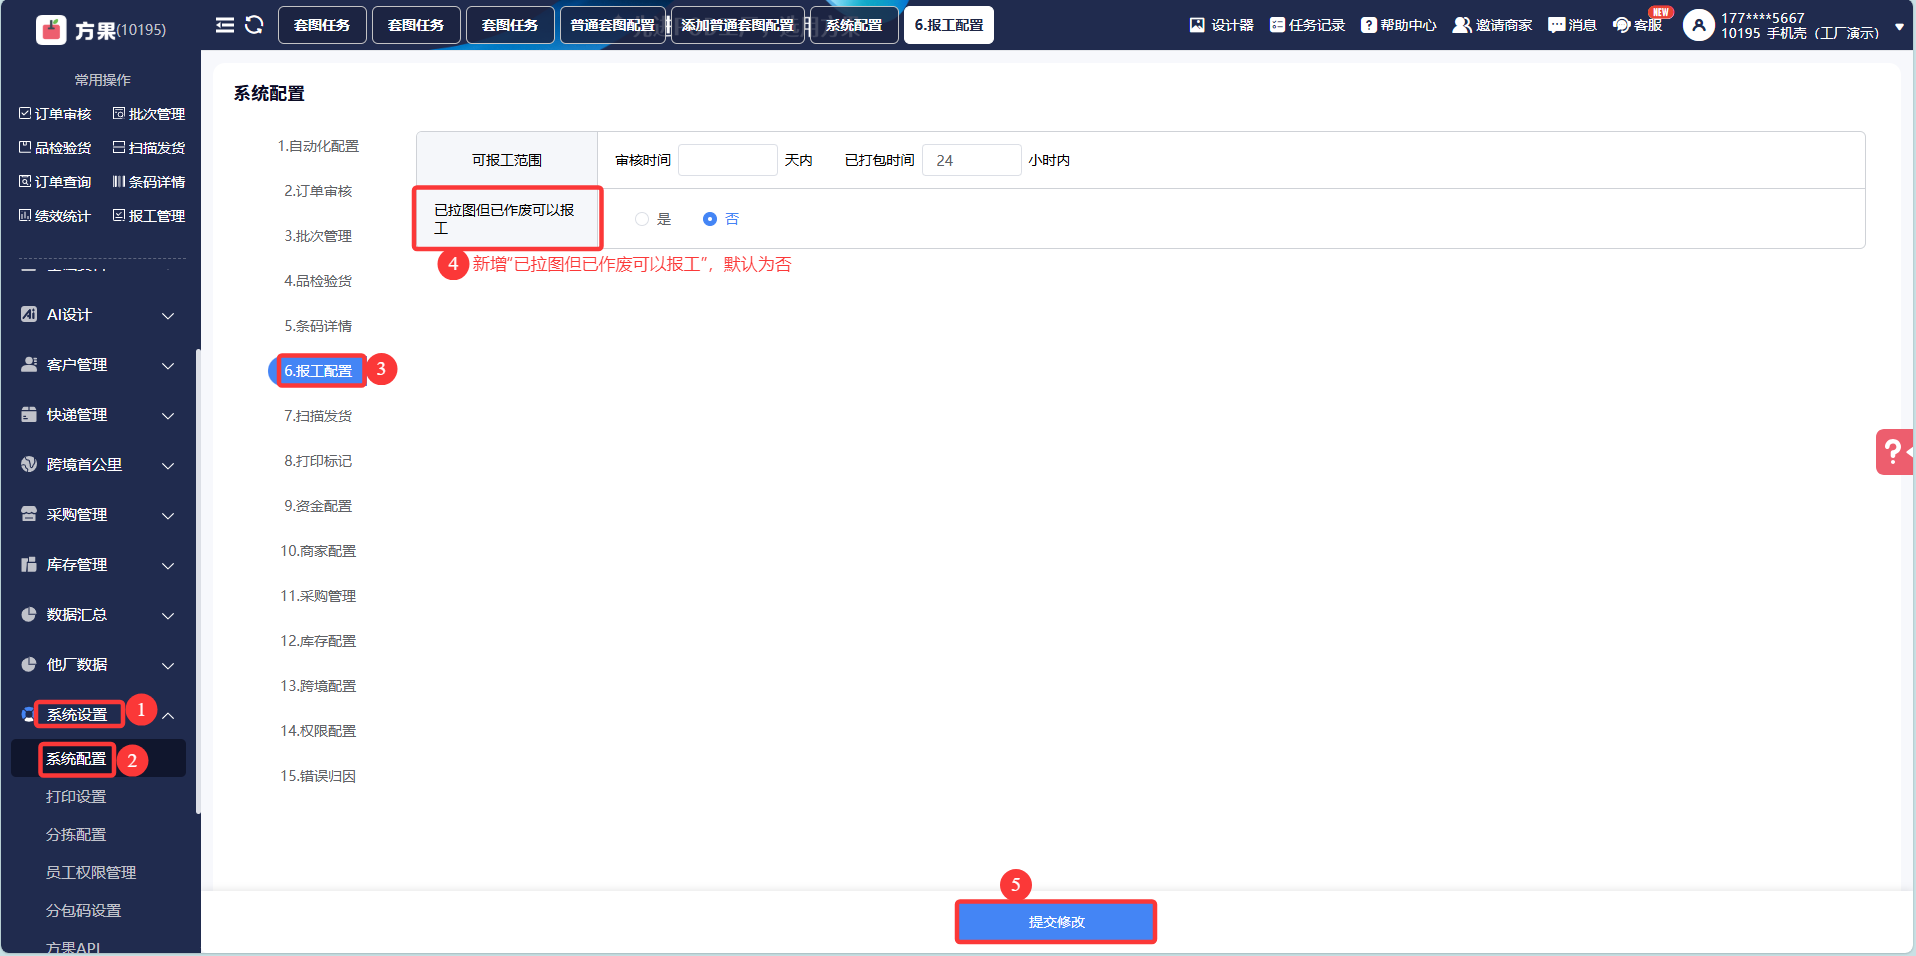The height and width of the screenshot is (956, 1916).
Task: Open the account dropdown arrow
Action: tap(1900, 27)
